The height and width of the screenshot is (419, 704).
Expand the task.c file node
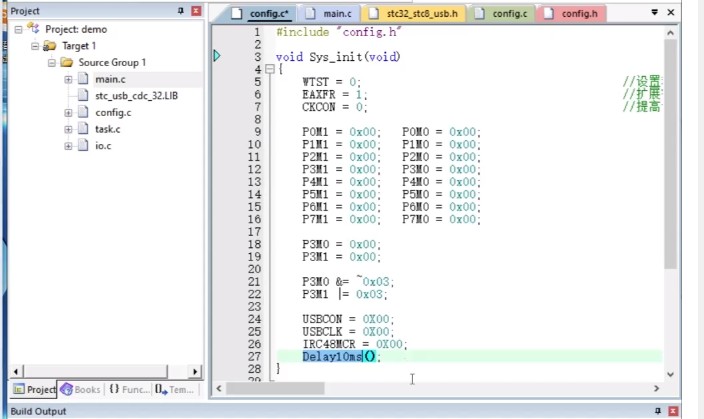(x=68, y=129)
